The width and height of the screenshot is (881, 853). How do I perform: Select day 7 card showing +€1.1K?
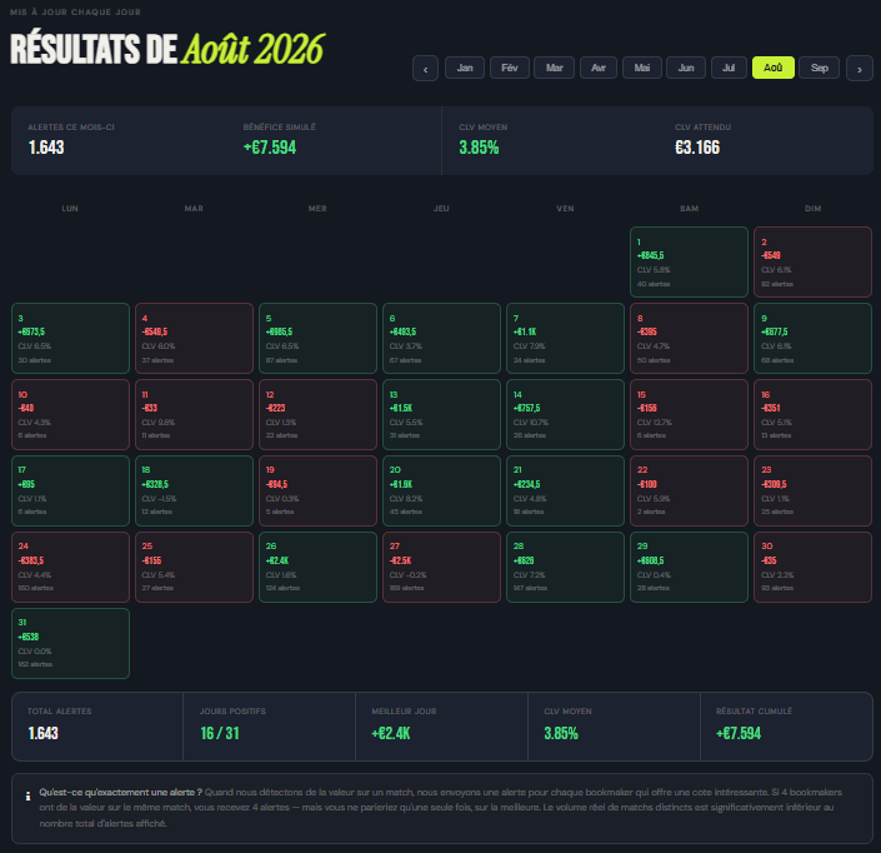(565, 338)
